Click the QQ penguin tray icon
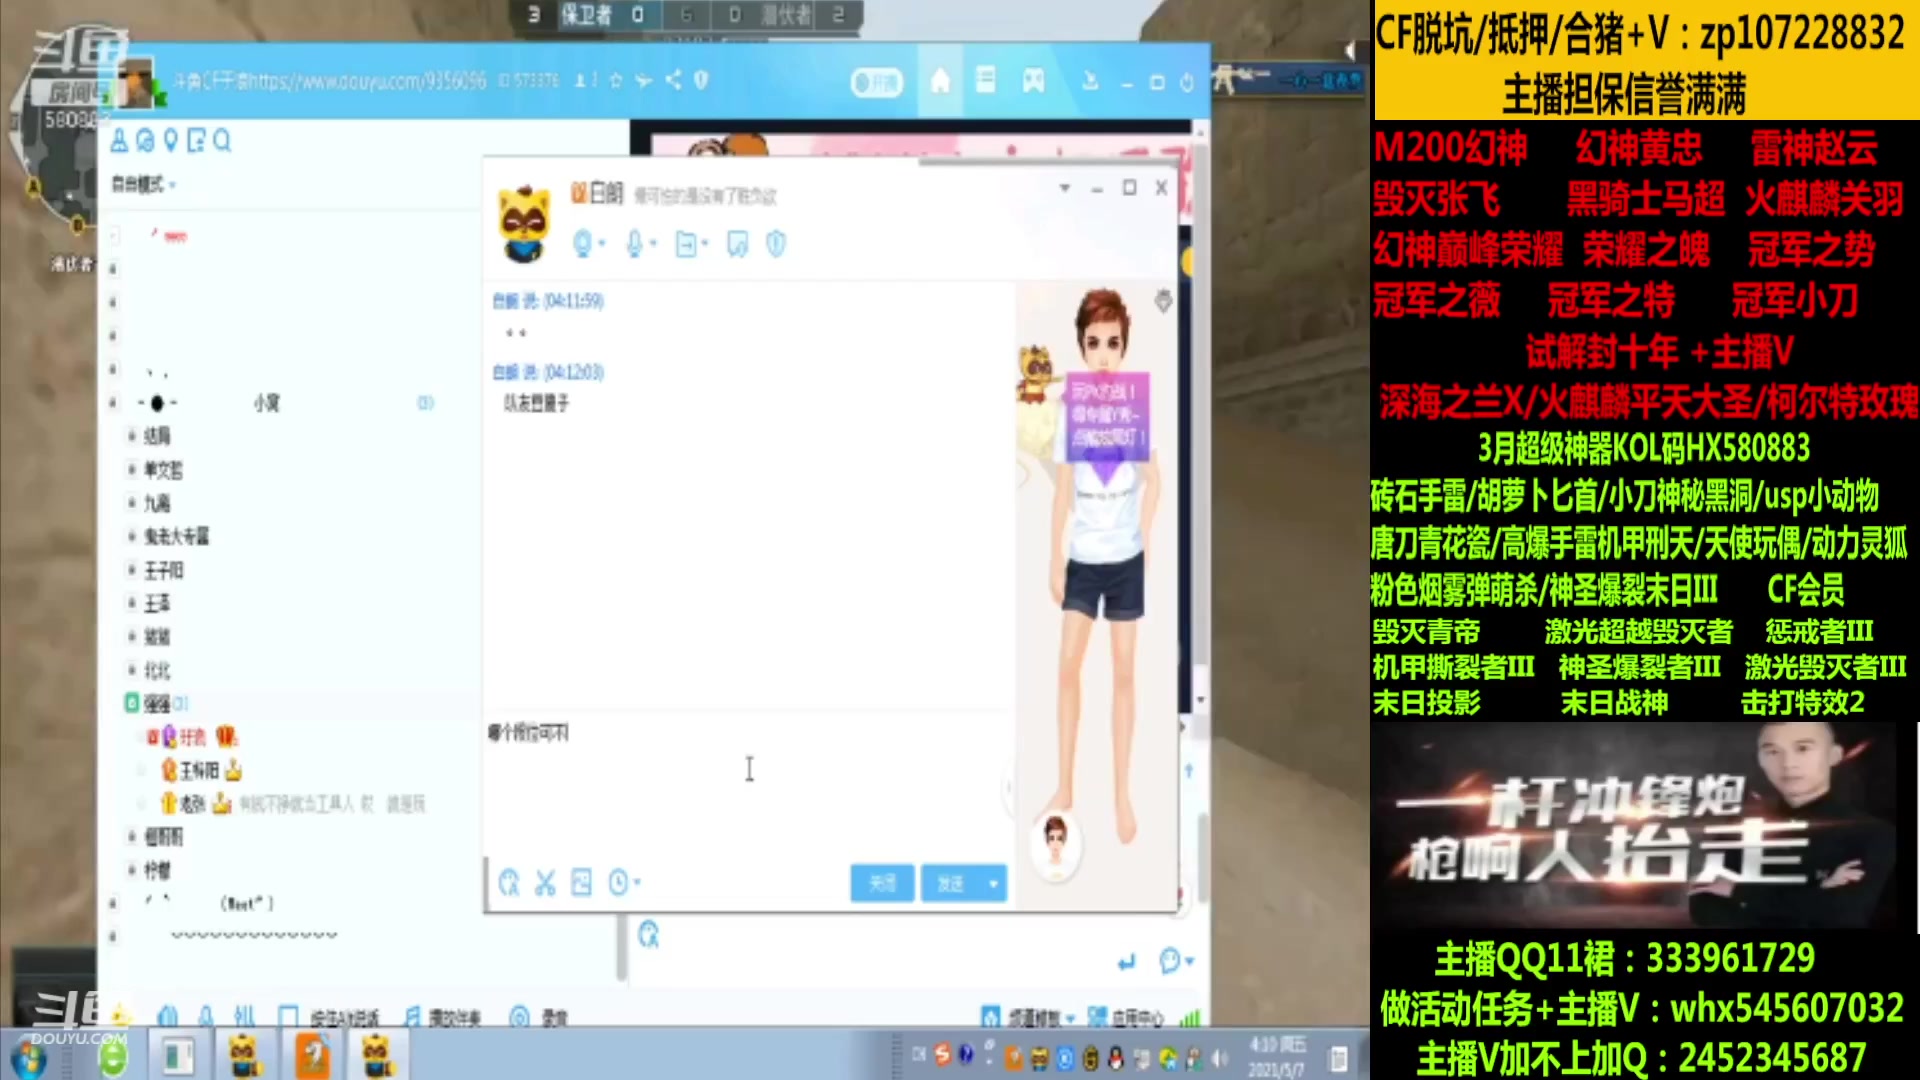1920x1080 pixels. 1116,1057
